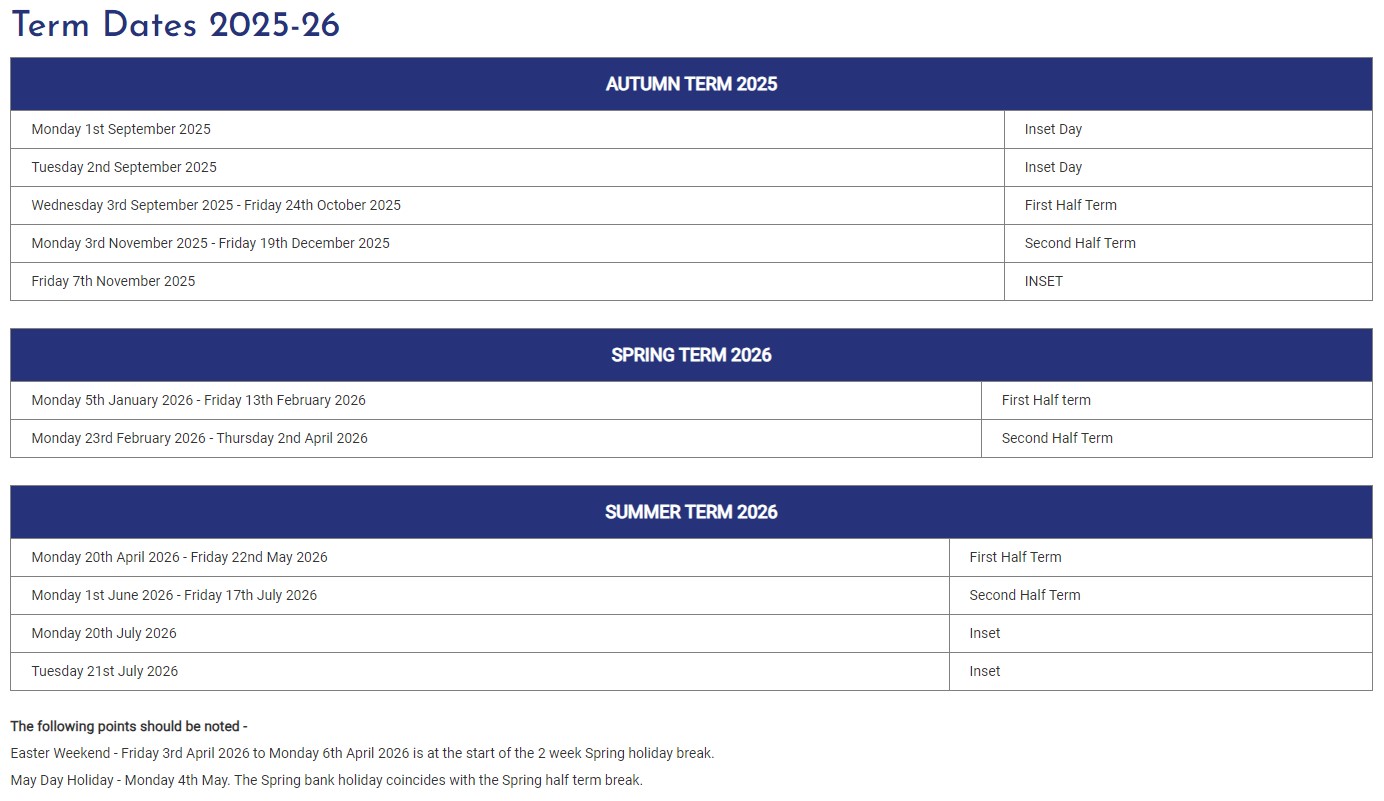Click the Easter Weekend note text
The image size is (1384, 801).
(362, 753)
